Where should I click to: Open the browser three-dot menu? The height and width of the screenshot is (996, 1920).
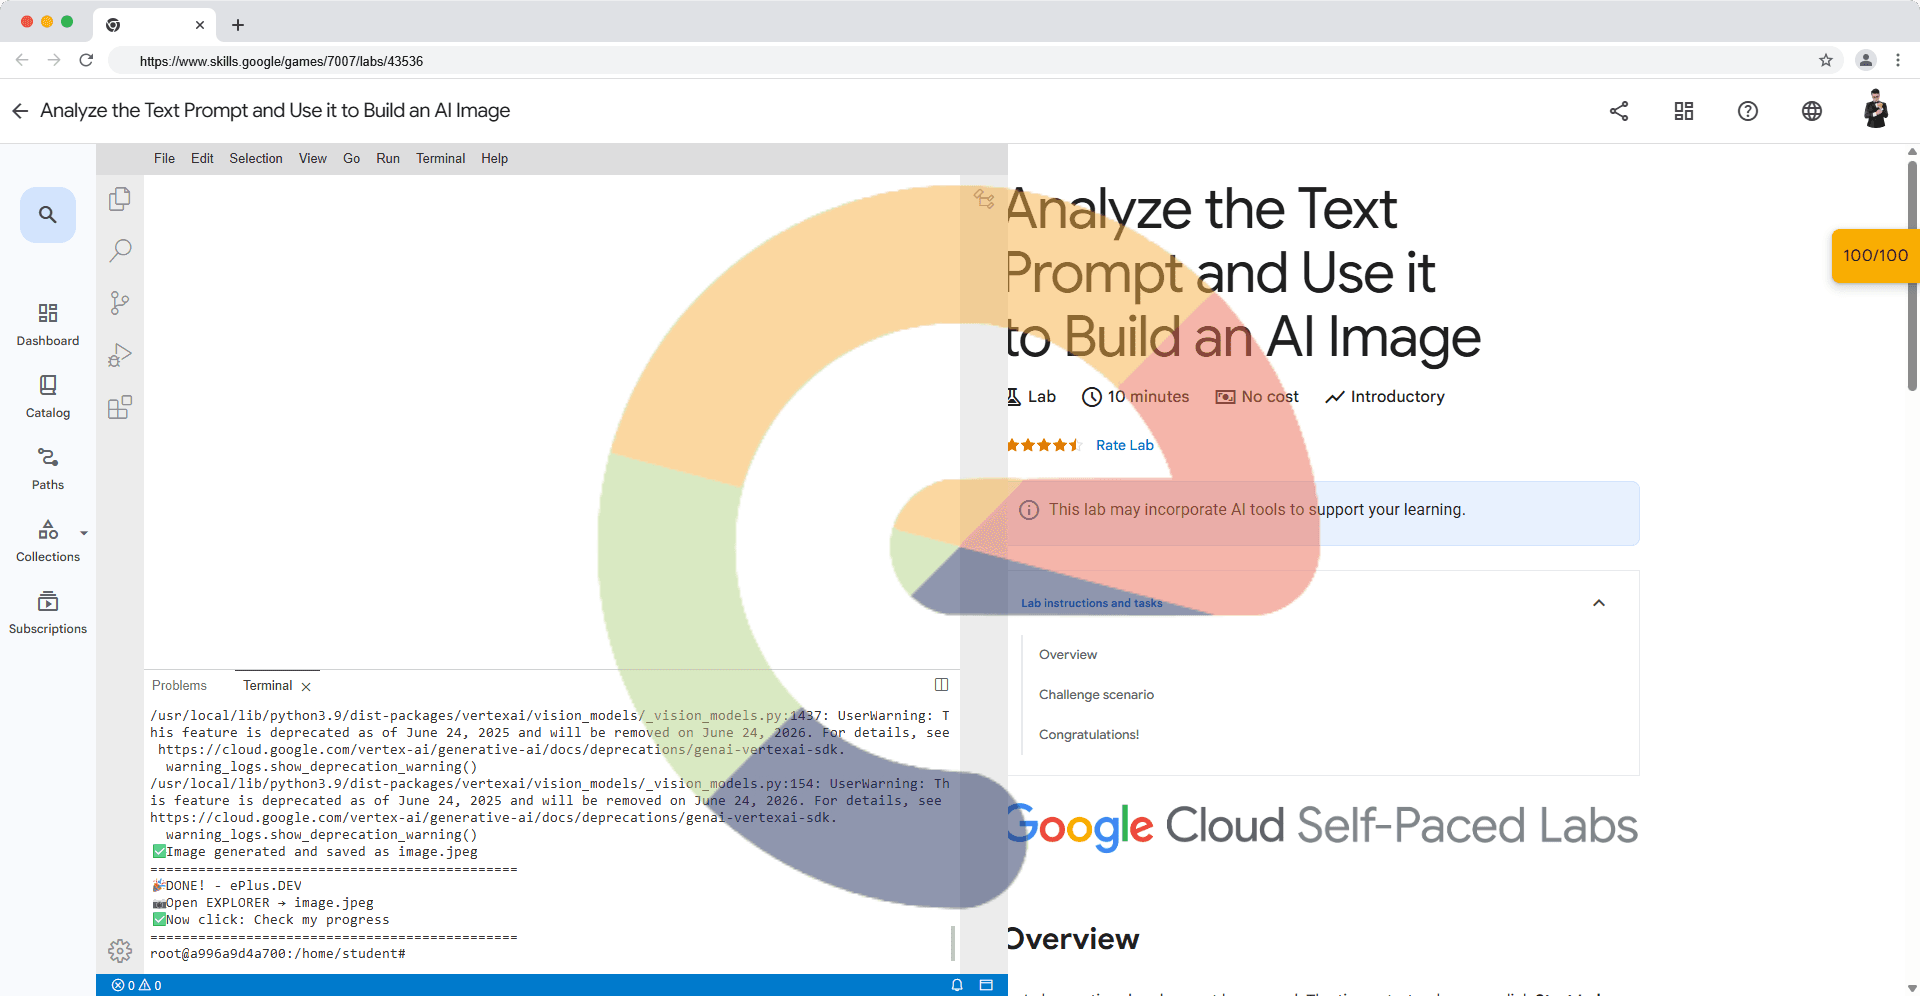[x=1898, y=61]
